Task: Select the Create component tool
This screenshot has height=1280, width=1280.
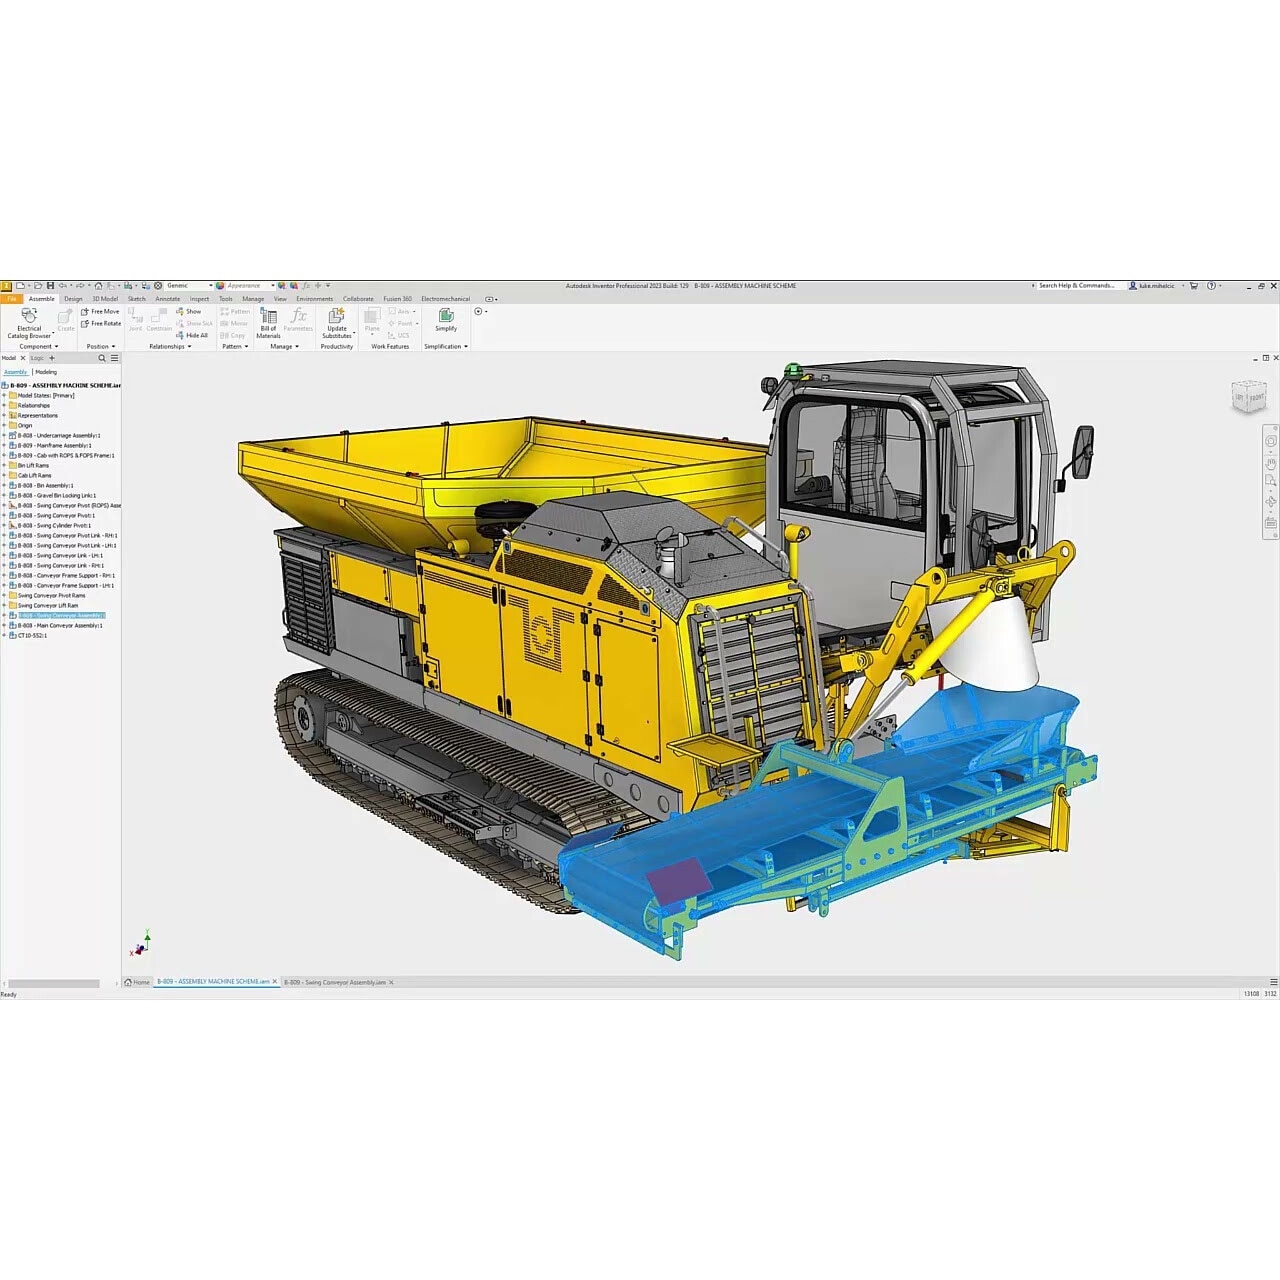Action: pos(65,318)
